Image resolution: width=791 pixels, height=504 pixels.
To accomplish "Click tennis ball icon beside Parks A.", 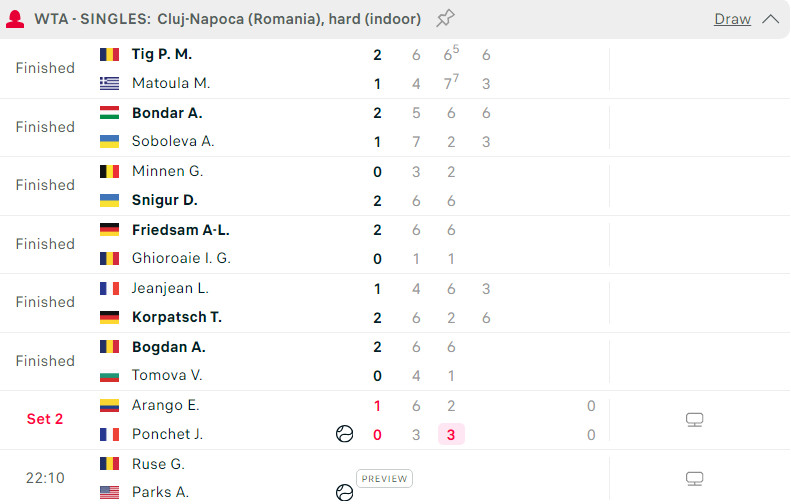I will pyautogui.click(x=345, y=492).
